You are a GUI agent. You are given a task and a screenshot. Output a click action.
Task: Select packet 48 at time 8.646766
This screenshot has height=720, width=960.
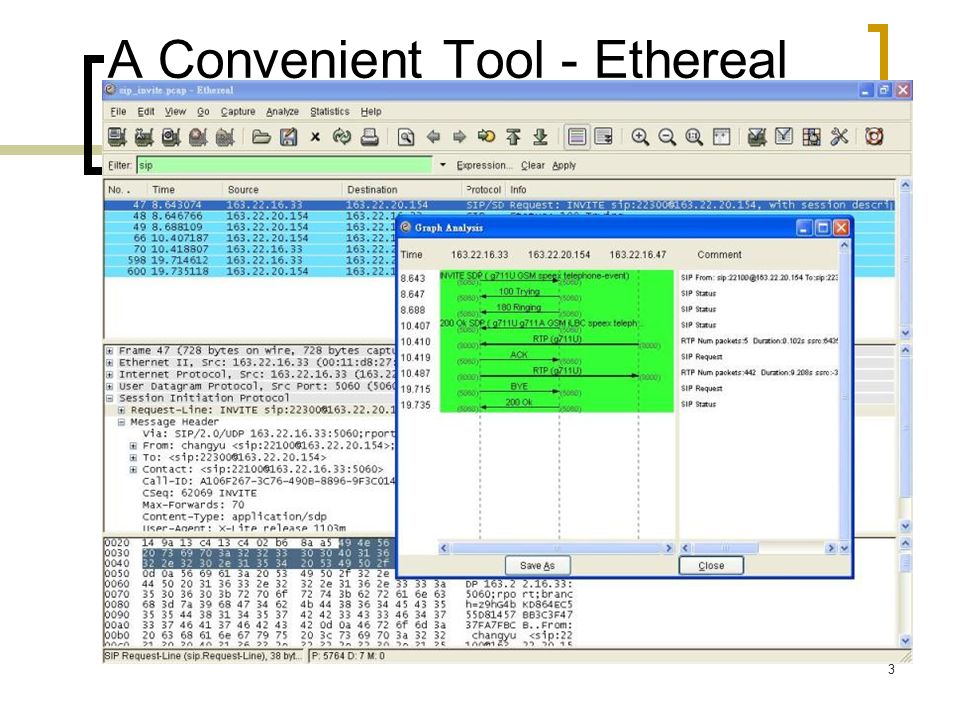tap(251, 216)
